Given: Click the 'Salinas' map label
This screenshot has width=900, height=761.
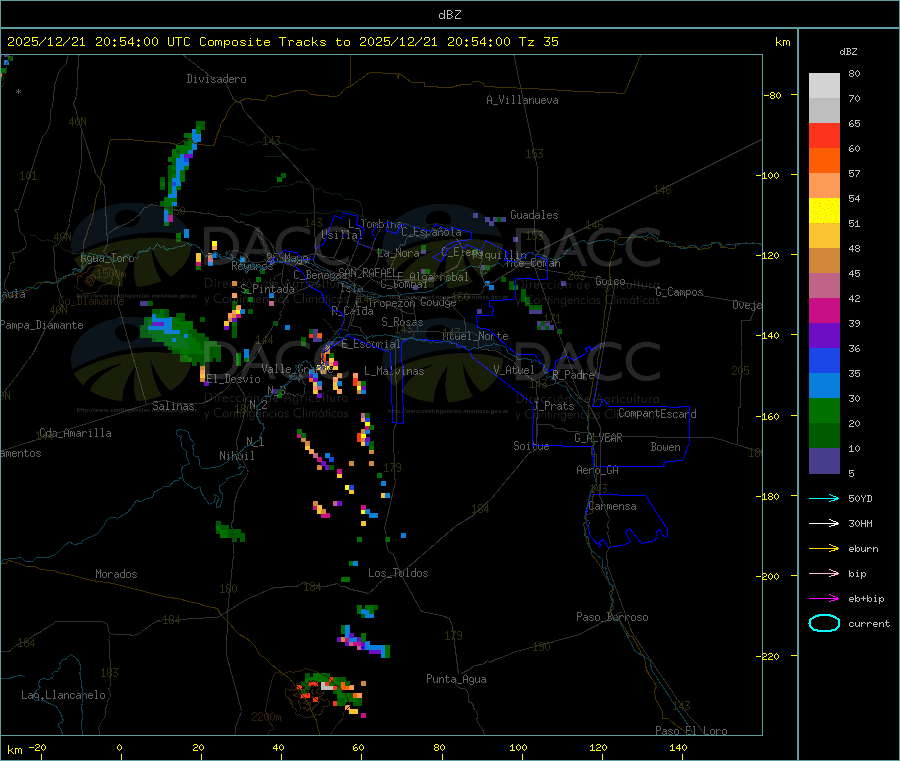Looking at the screenshot, I should click(x=173, y=406).
